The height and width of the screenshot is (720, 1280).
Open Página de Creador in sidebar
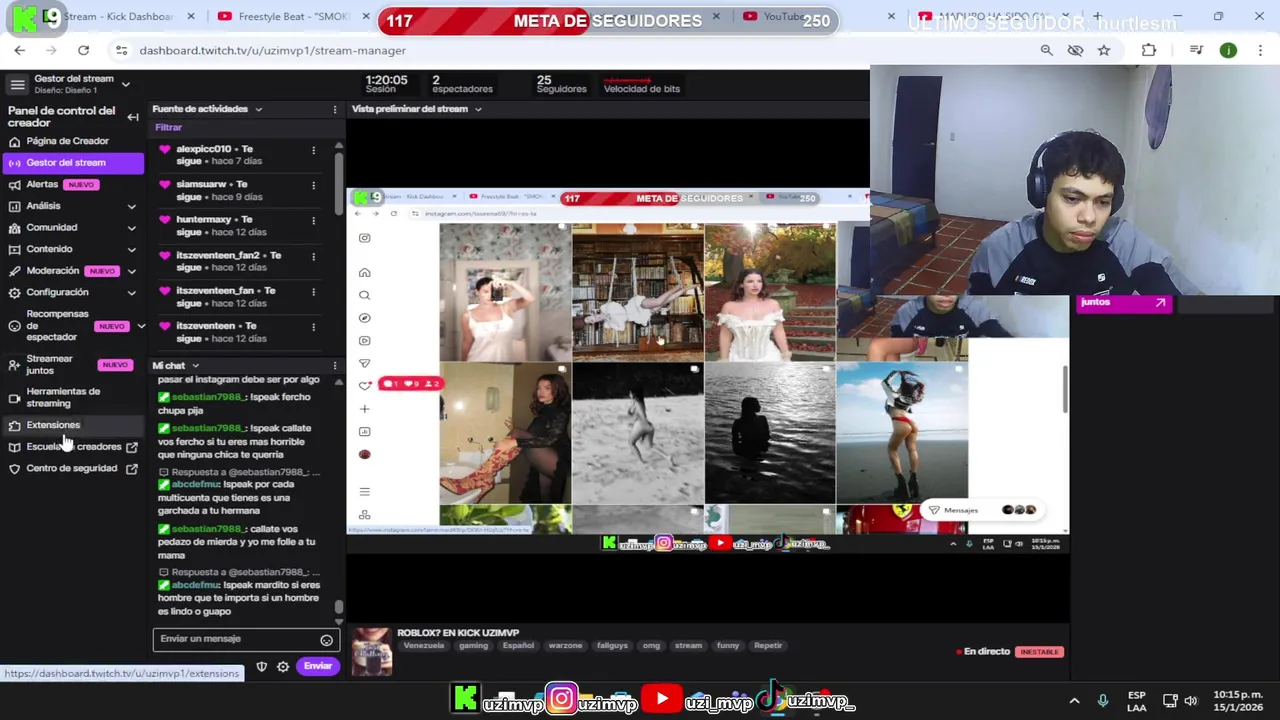(x=67, y=141)
